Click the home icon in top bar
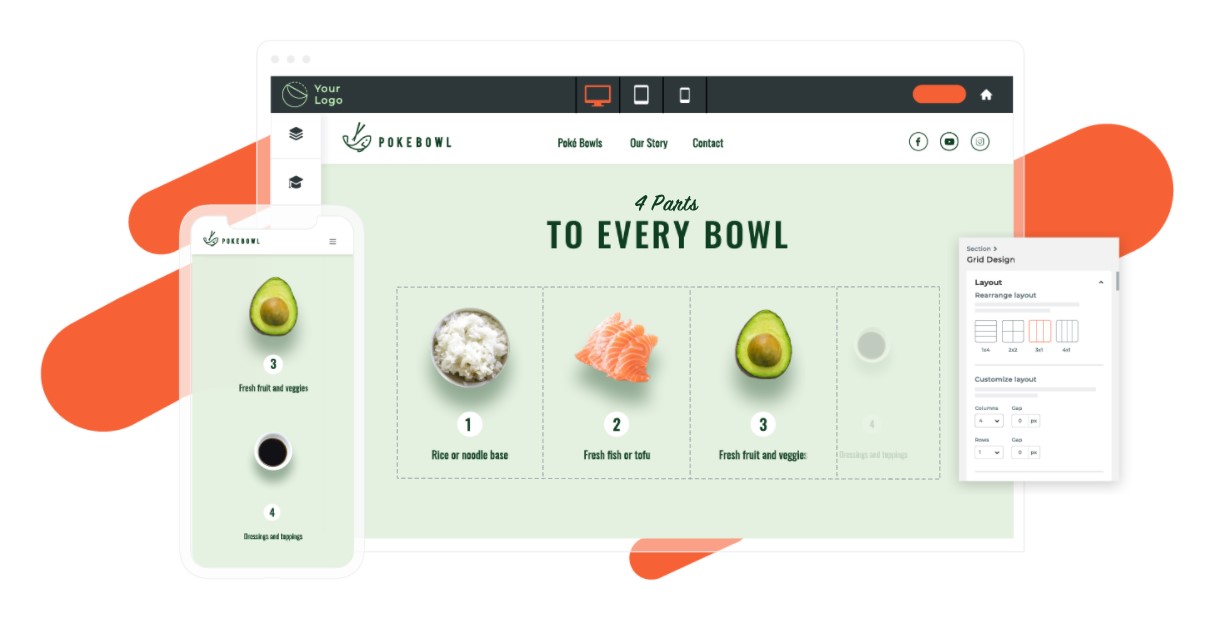Image resolution: width=1220 pixels, height=625 pixels. tap(986, 95)
